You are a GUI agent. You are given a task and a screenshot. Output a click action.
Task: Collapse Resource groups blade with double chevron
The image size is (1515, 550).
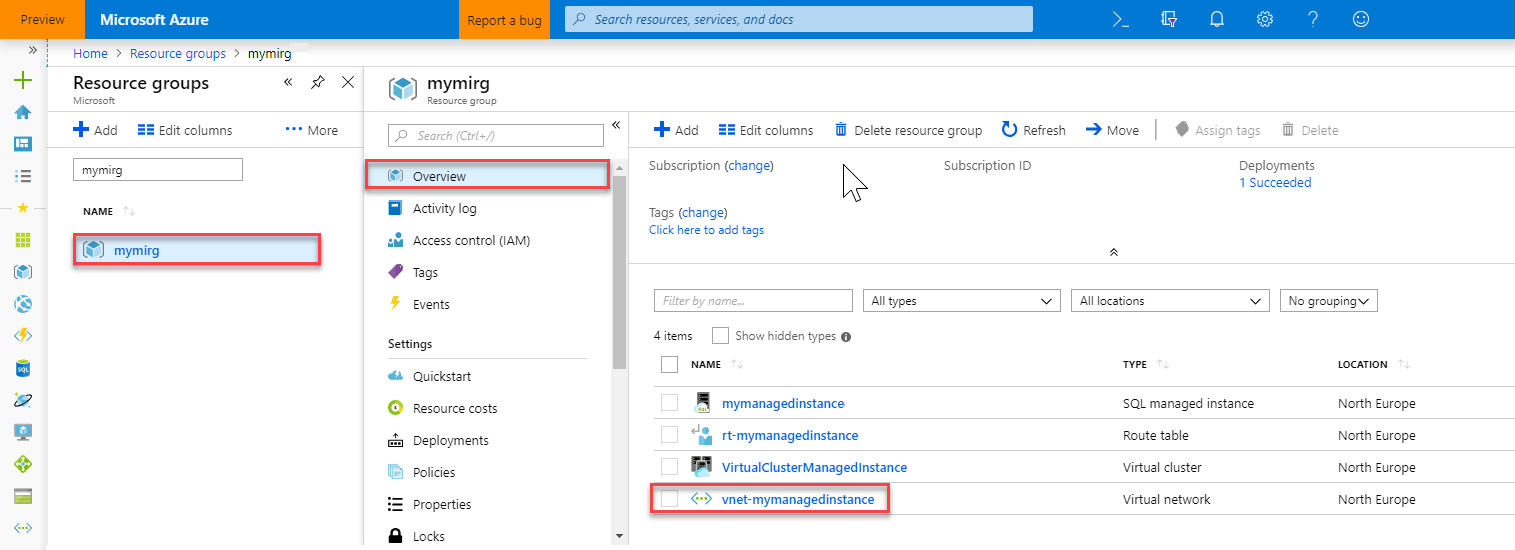click(288, 82)
